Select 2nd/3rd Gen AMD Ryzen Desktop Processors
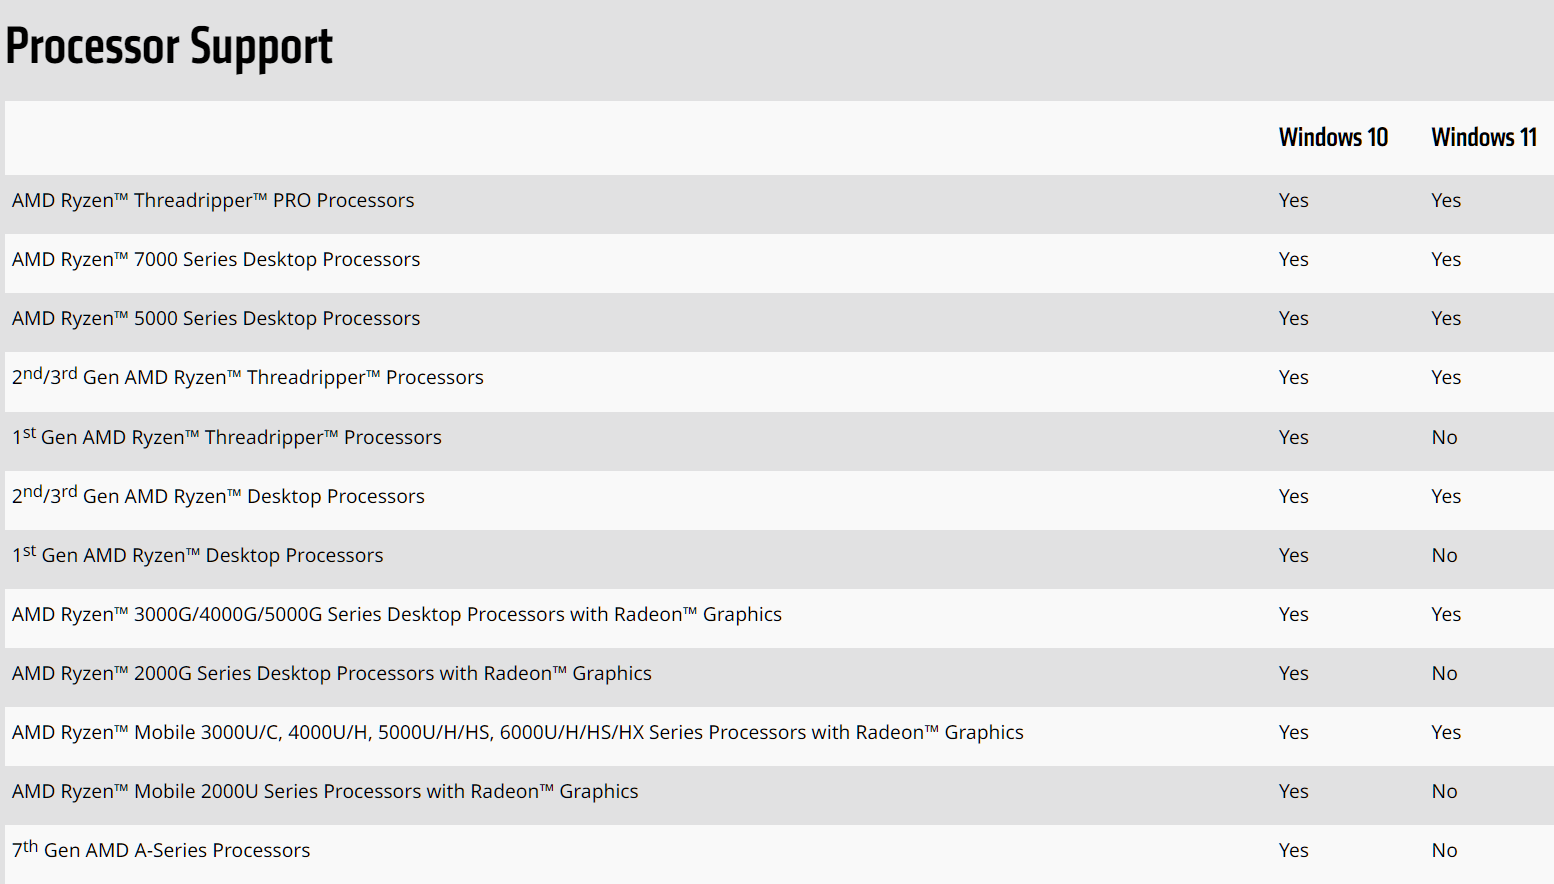The height and width of the screenshot is (884, 1554). (x=218, y=495)
